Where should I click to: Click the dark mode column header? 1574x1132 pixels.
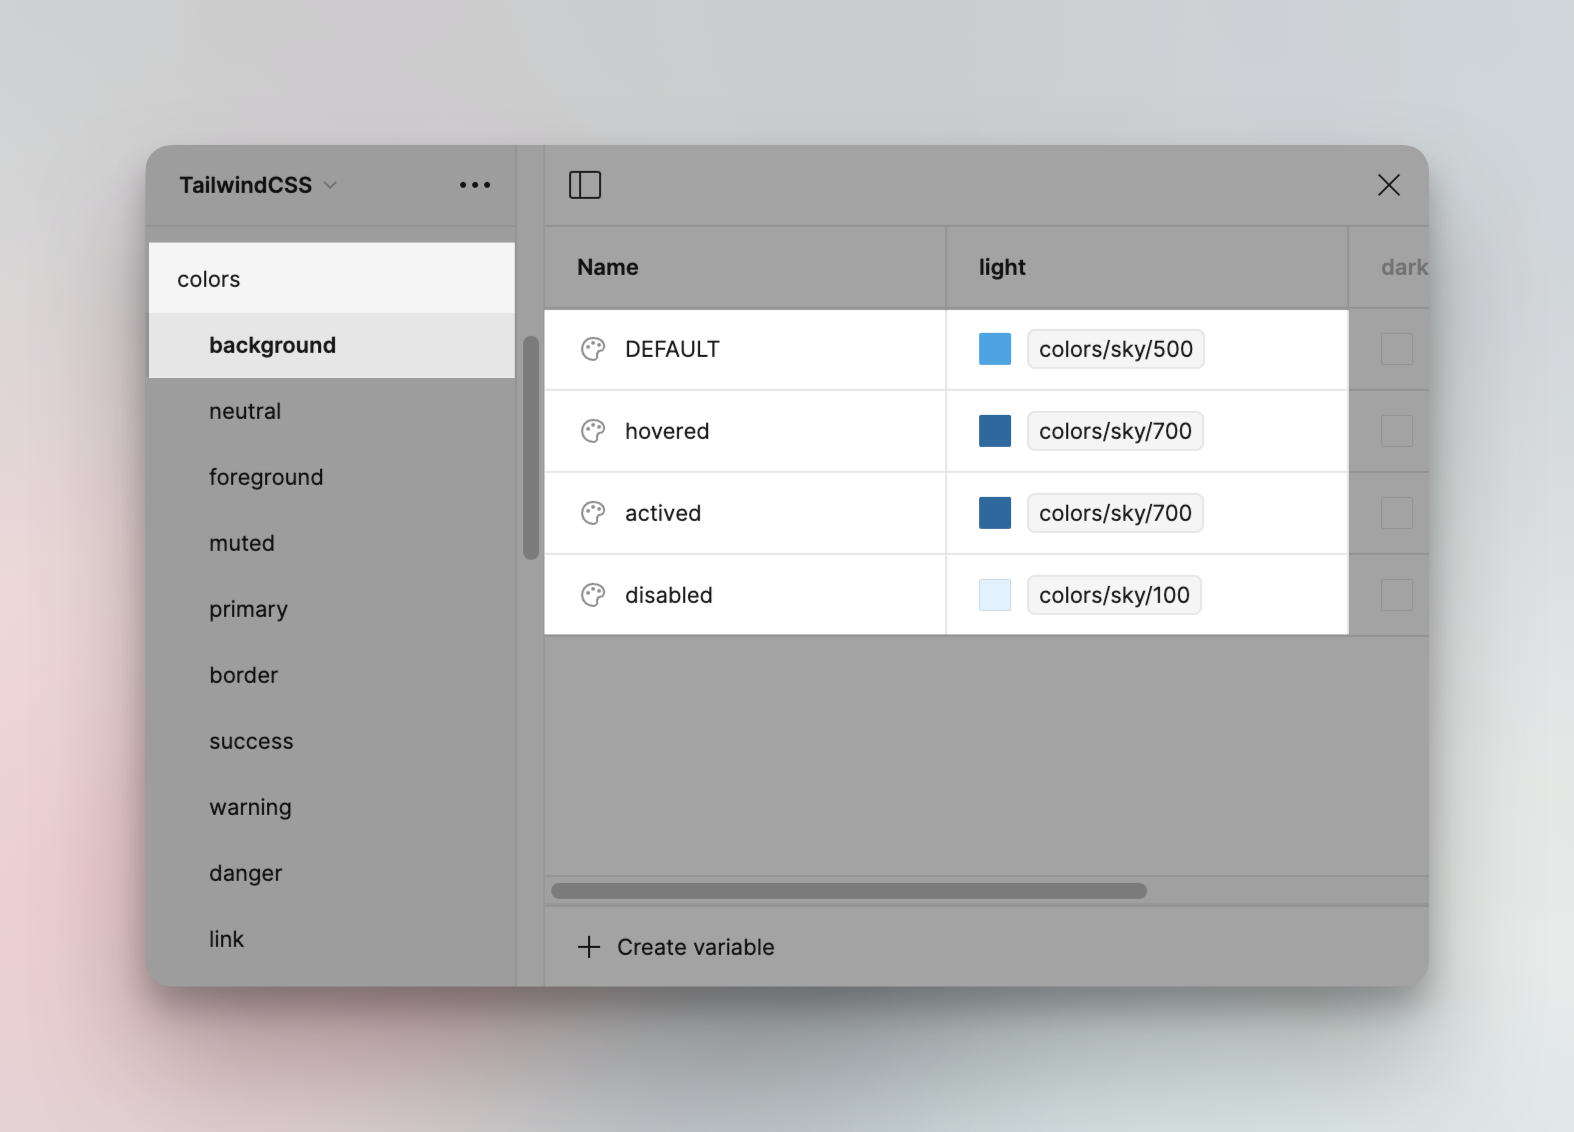(x=1389, y=267)
